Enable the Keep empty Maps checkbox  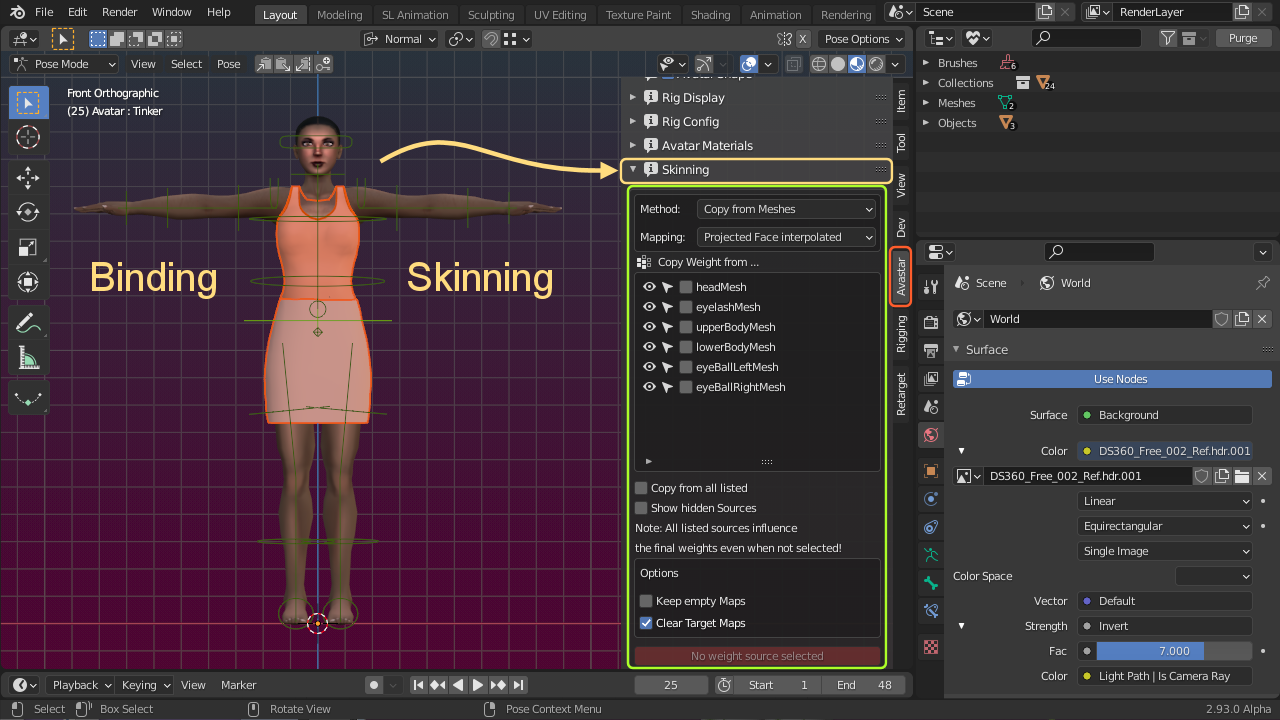click(x=646, y=601)
